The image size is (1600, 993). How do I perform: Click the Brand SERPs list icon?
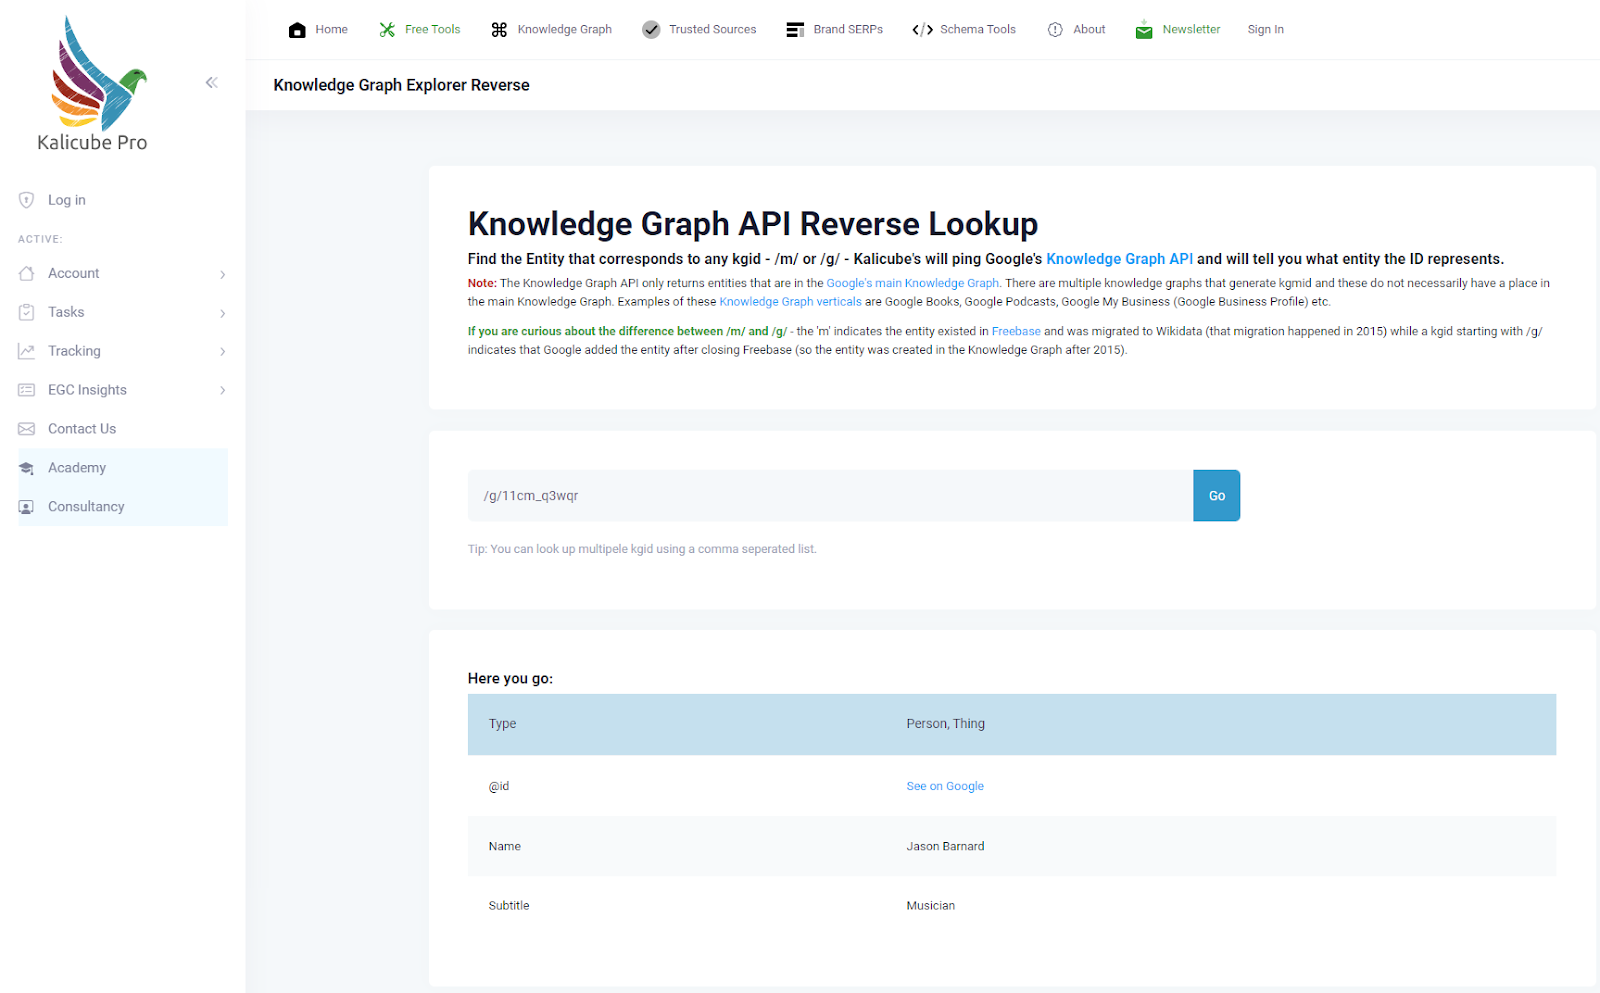coord(795,30)
